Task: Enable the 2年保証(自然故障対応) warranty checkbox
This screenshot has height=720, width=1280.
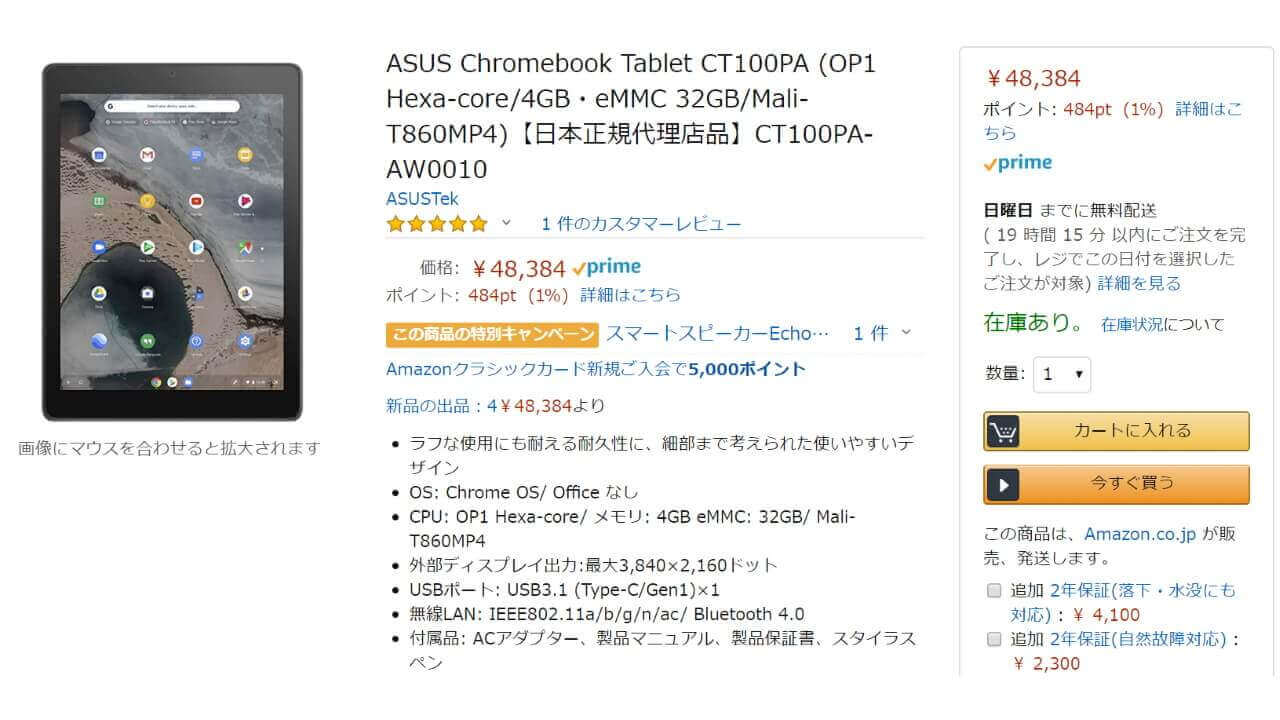Action: [994, 639]
